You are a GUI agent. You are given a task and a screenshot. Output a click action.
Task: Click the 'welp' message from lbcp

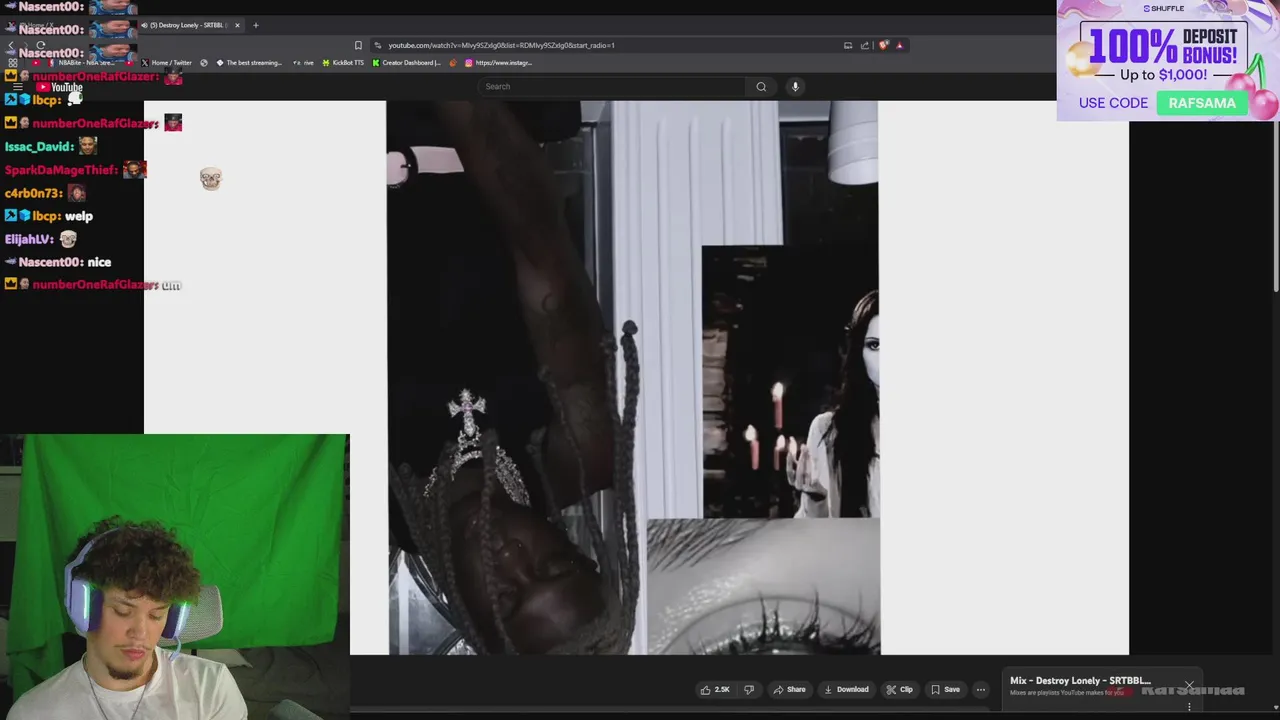79,216
